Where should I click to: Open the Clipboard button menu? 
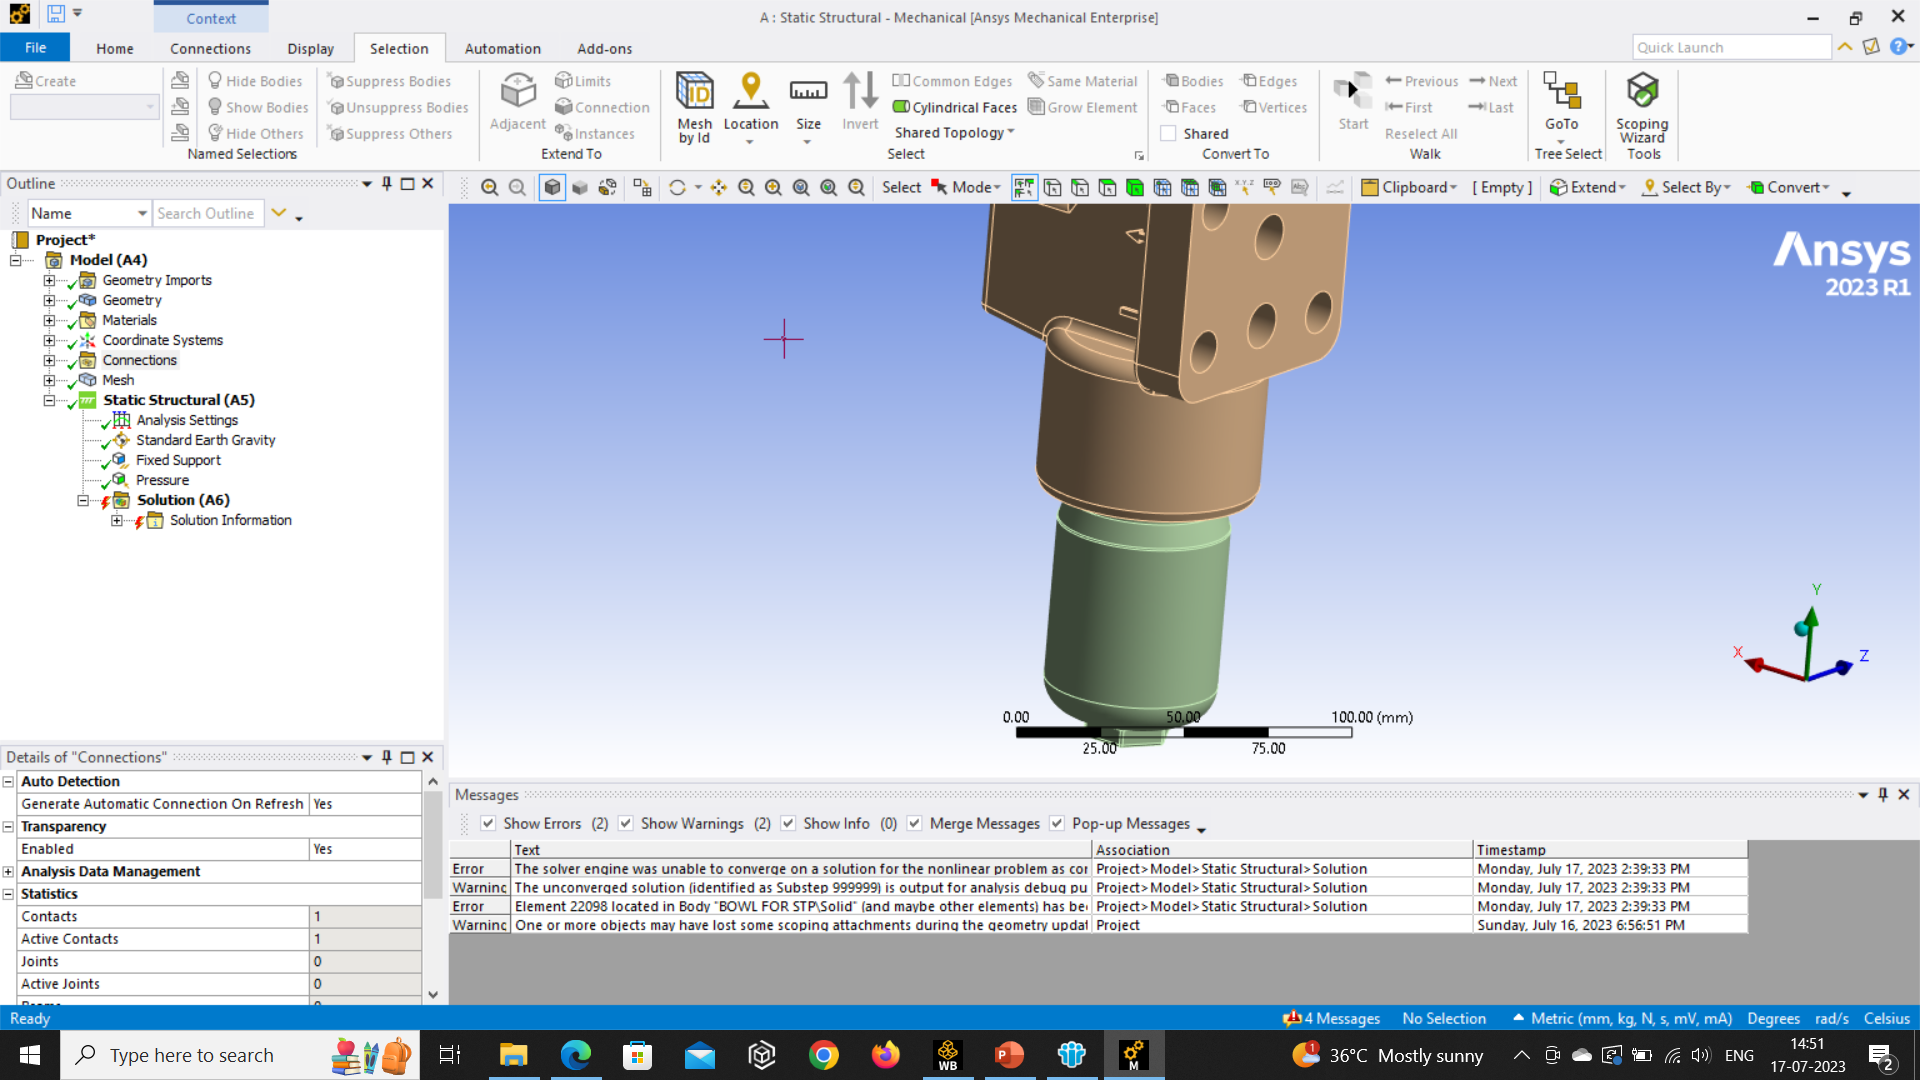point(1409,187)
